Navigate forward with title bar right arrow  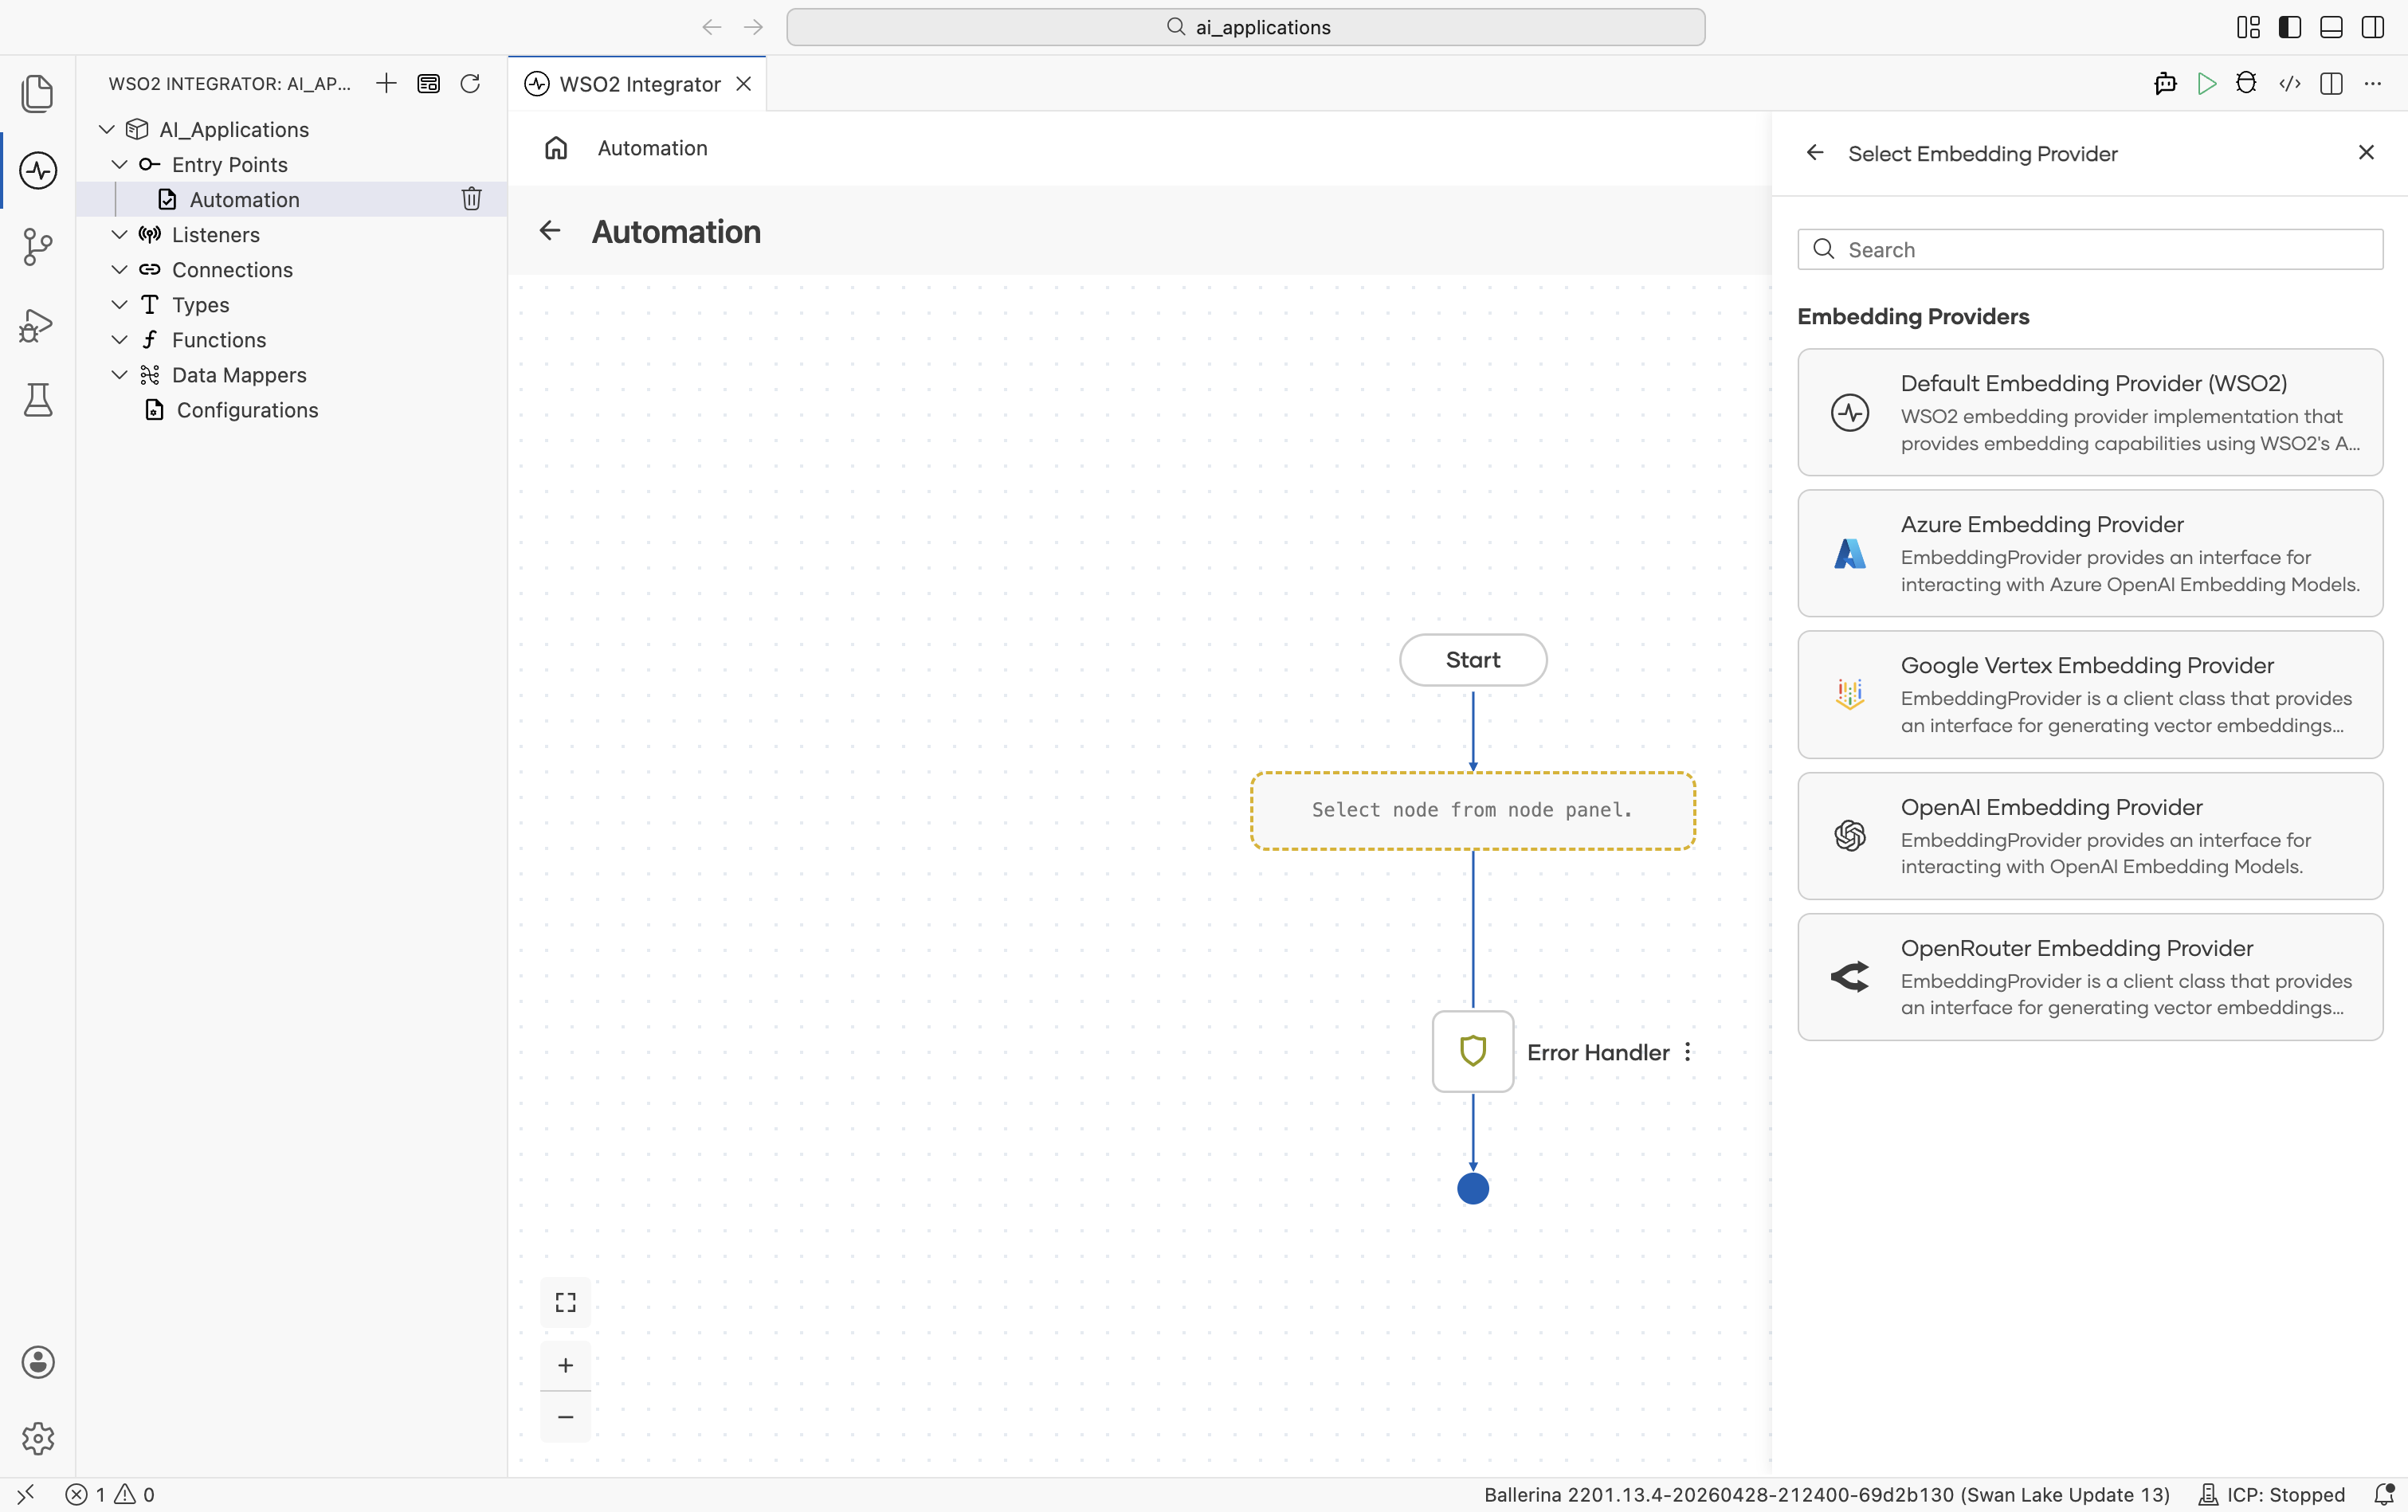(x=753, y=27)
